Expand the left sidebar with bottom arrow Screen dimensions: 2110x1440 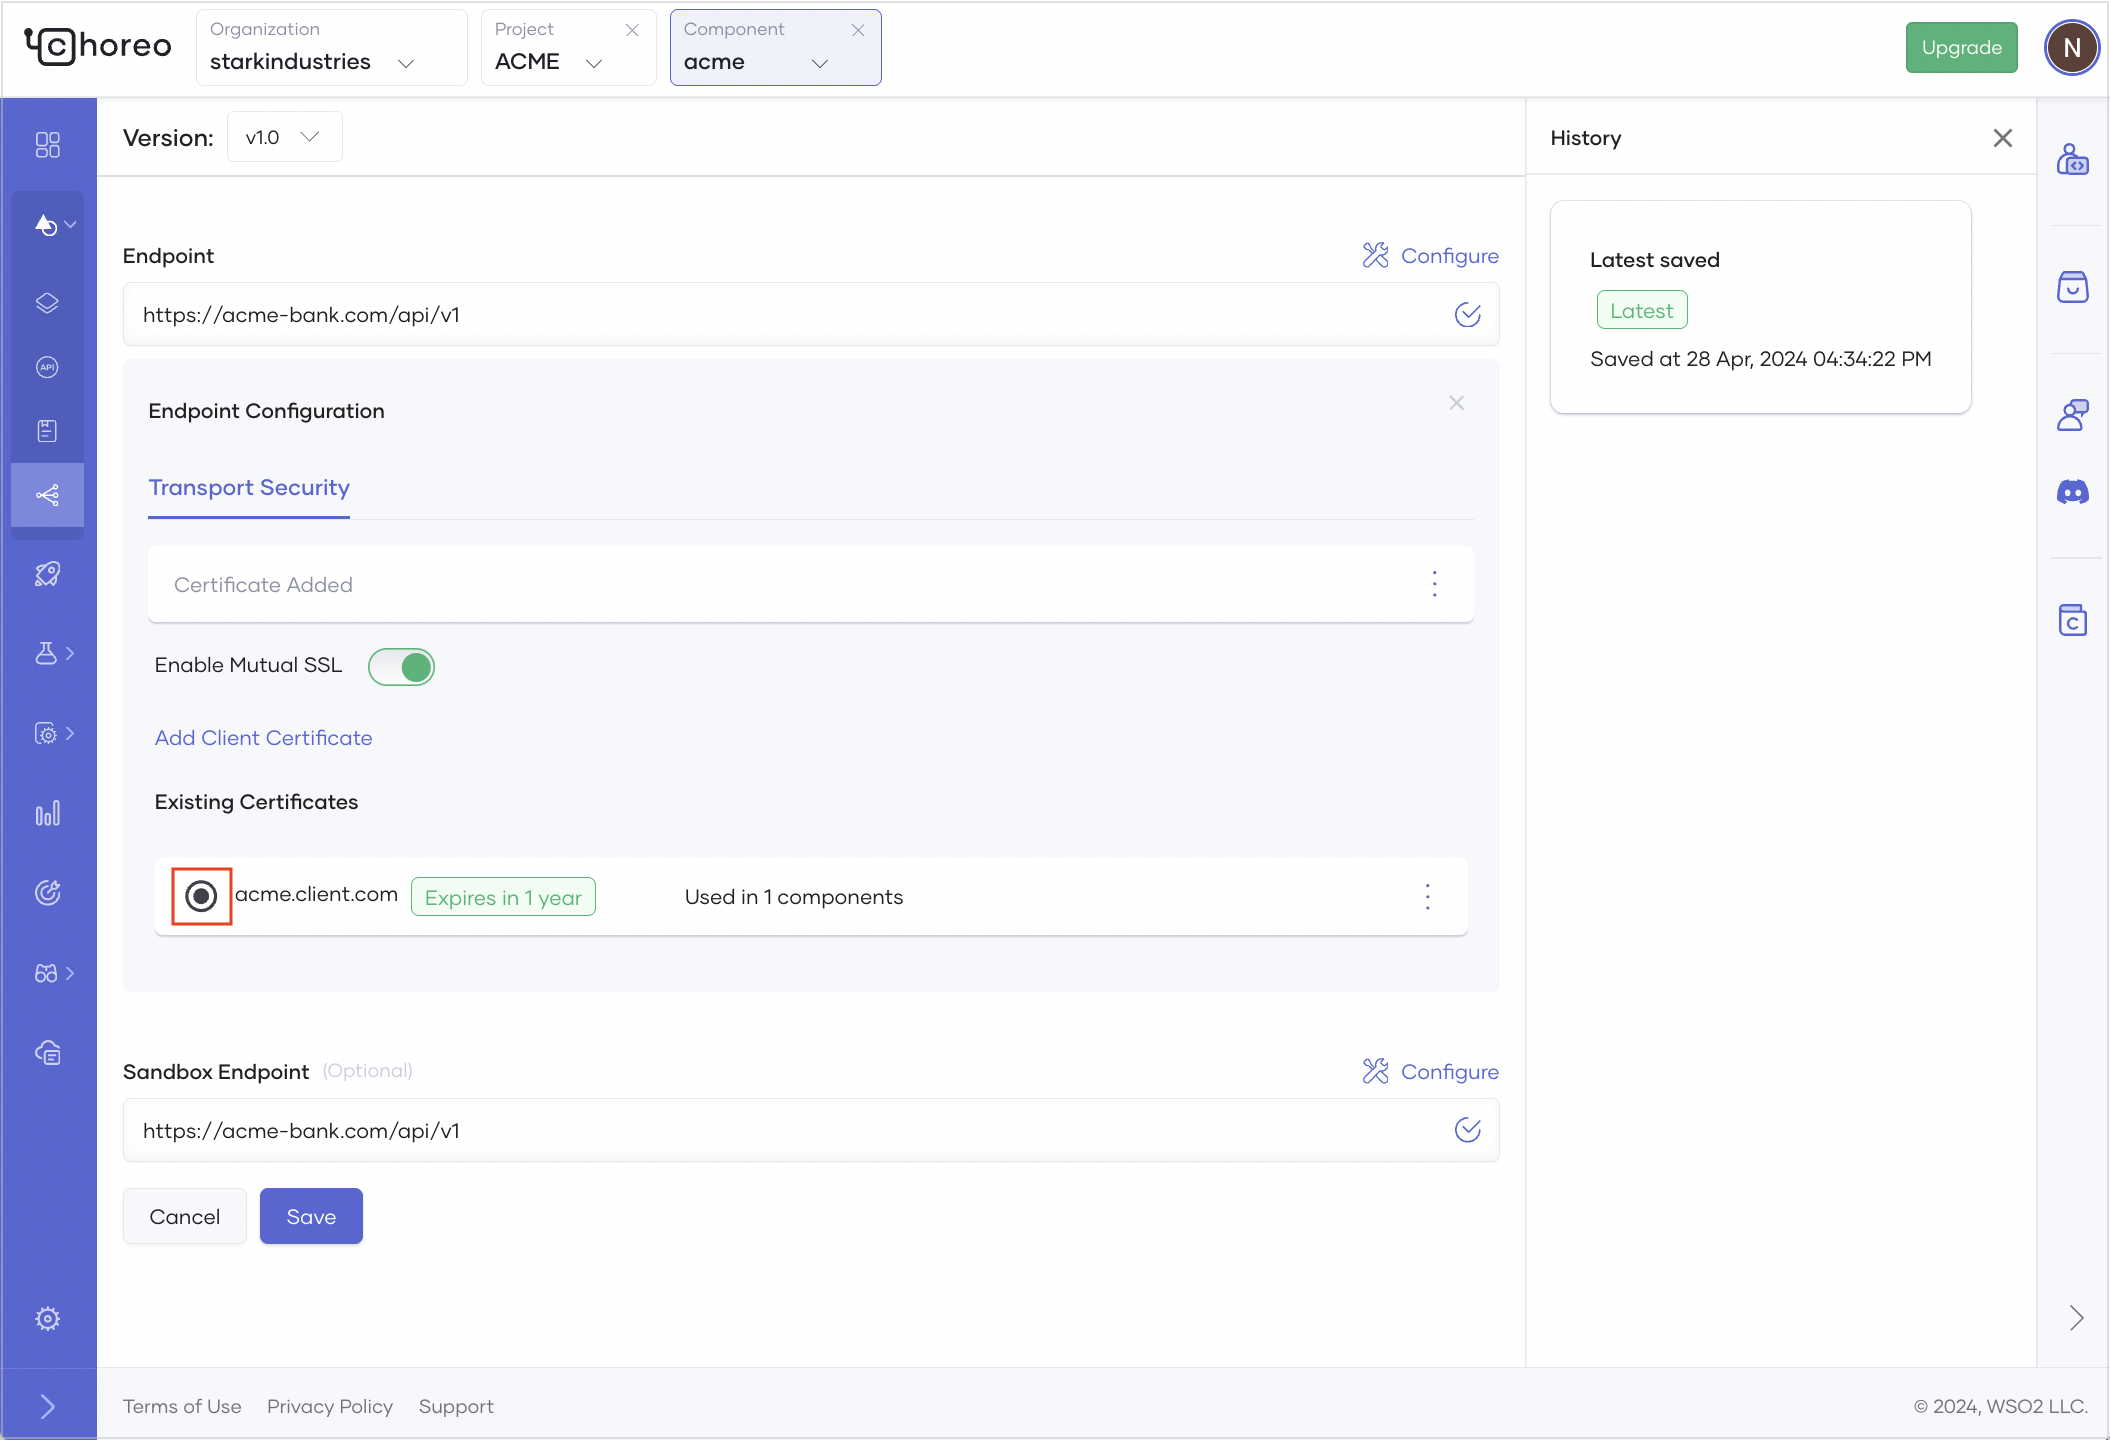click(47, 1406)
